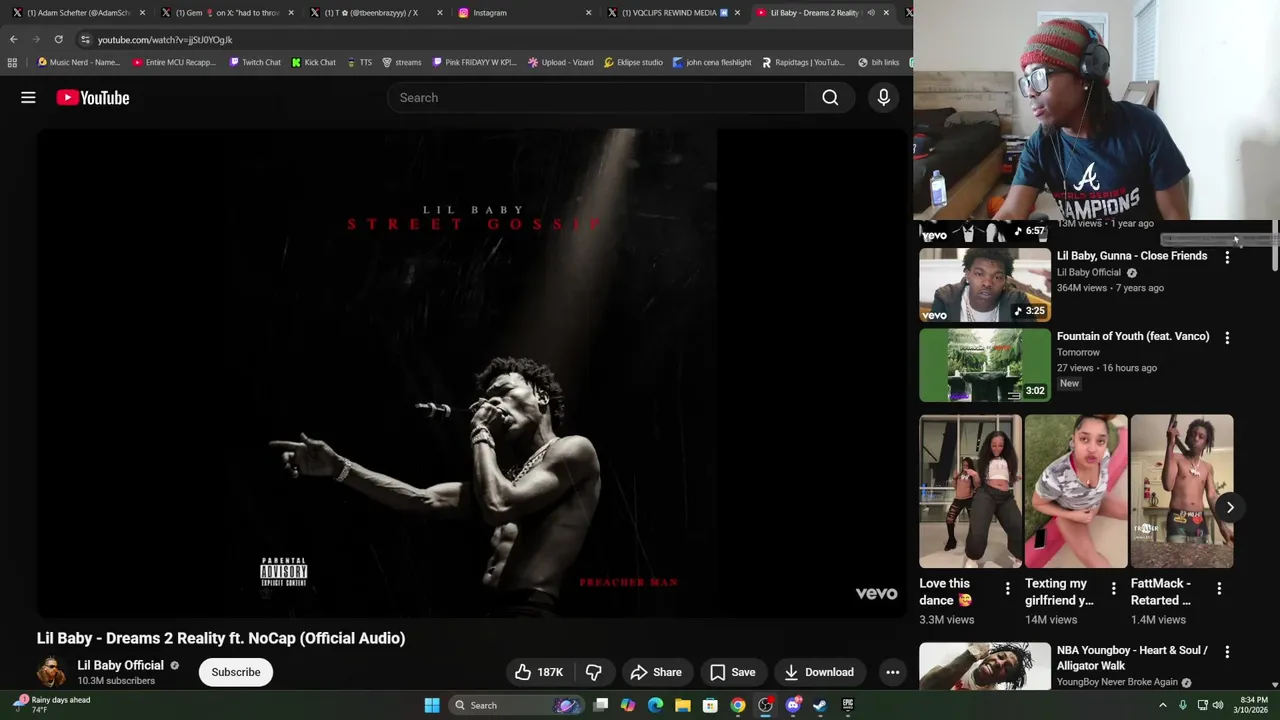Open options for Close Friends video
The height and width of the screenshot is (720, 1280).
coord(1227,257)
